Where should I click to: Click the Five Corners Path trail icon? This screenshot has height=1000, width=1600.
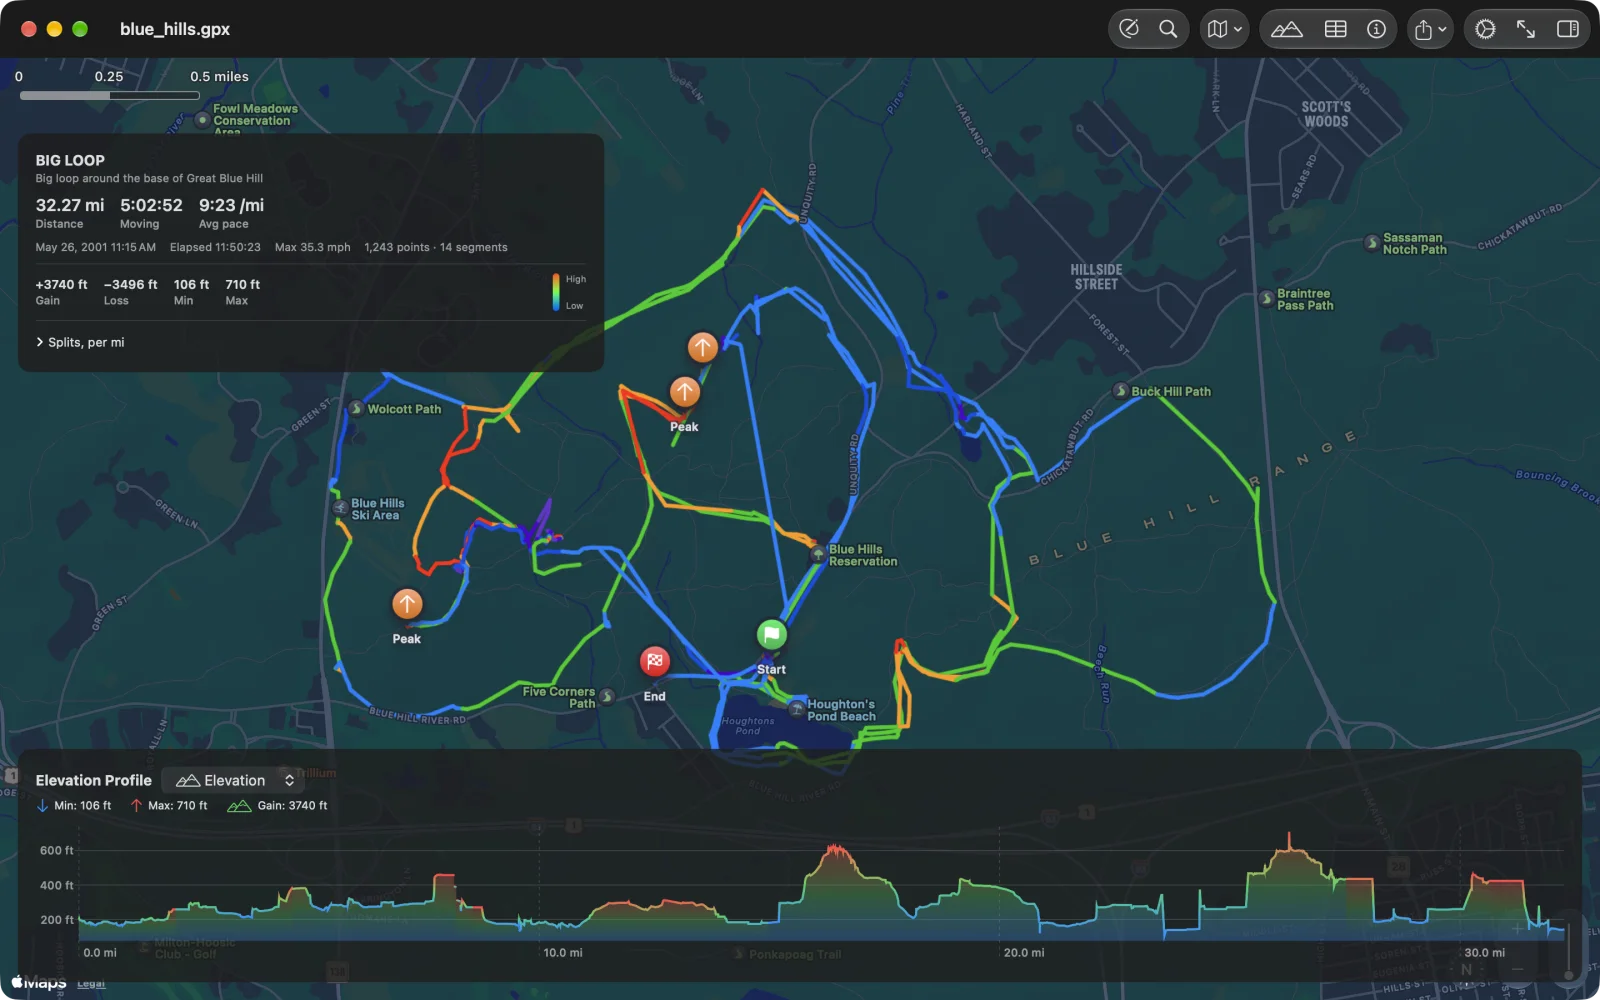pos(607,697)
